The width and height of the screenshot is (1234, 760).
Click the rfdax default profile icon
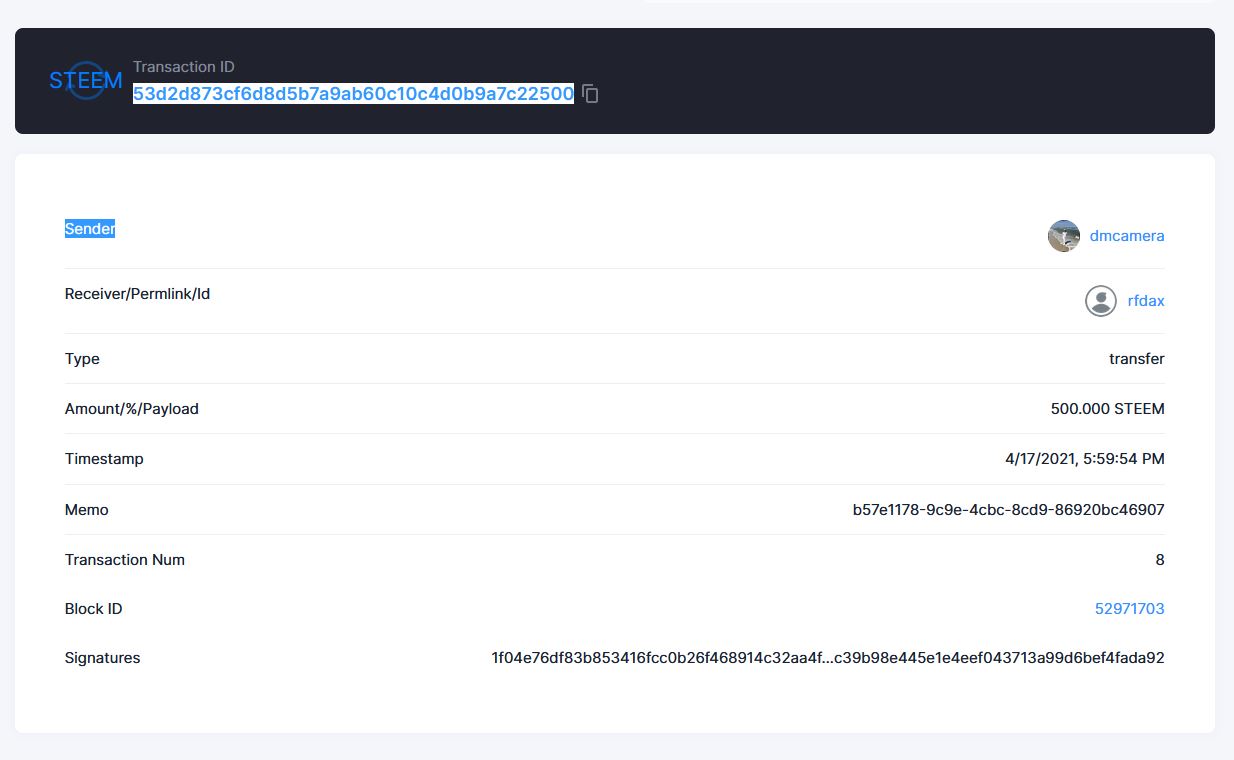[x=1101, y=301]
